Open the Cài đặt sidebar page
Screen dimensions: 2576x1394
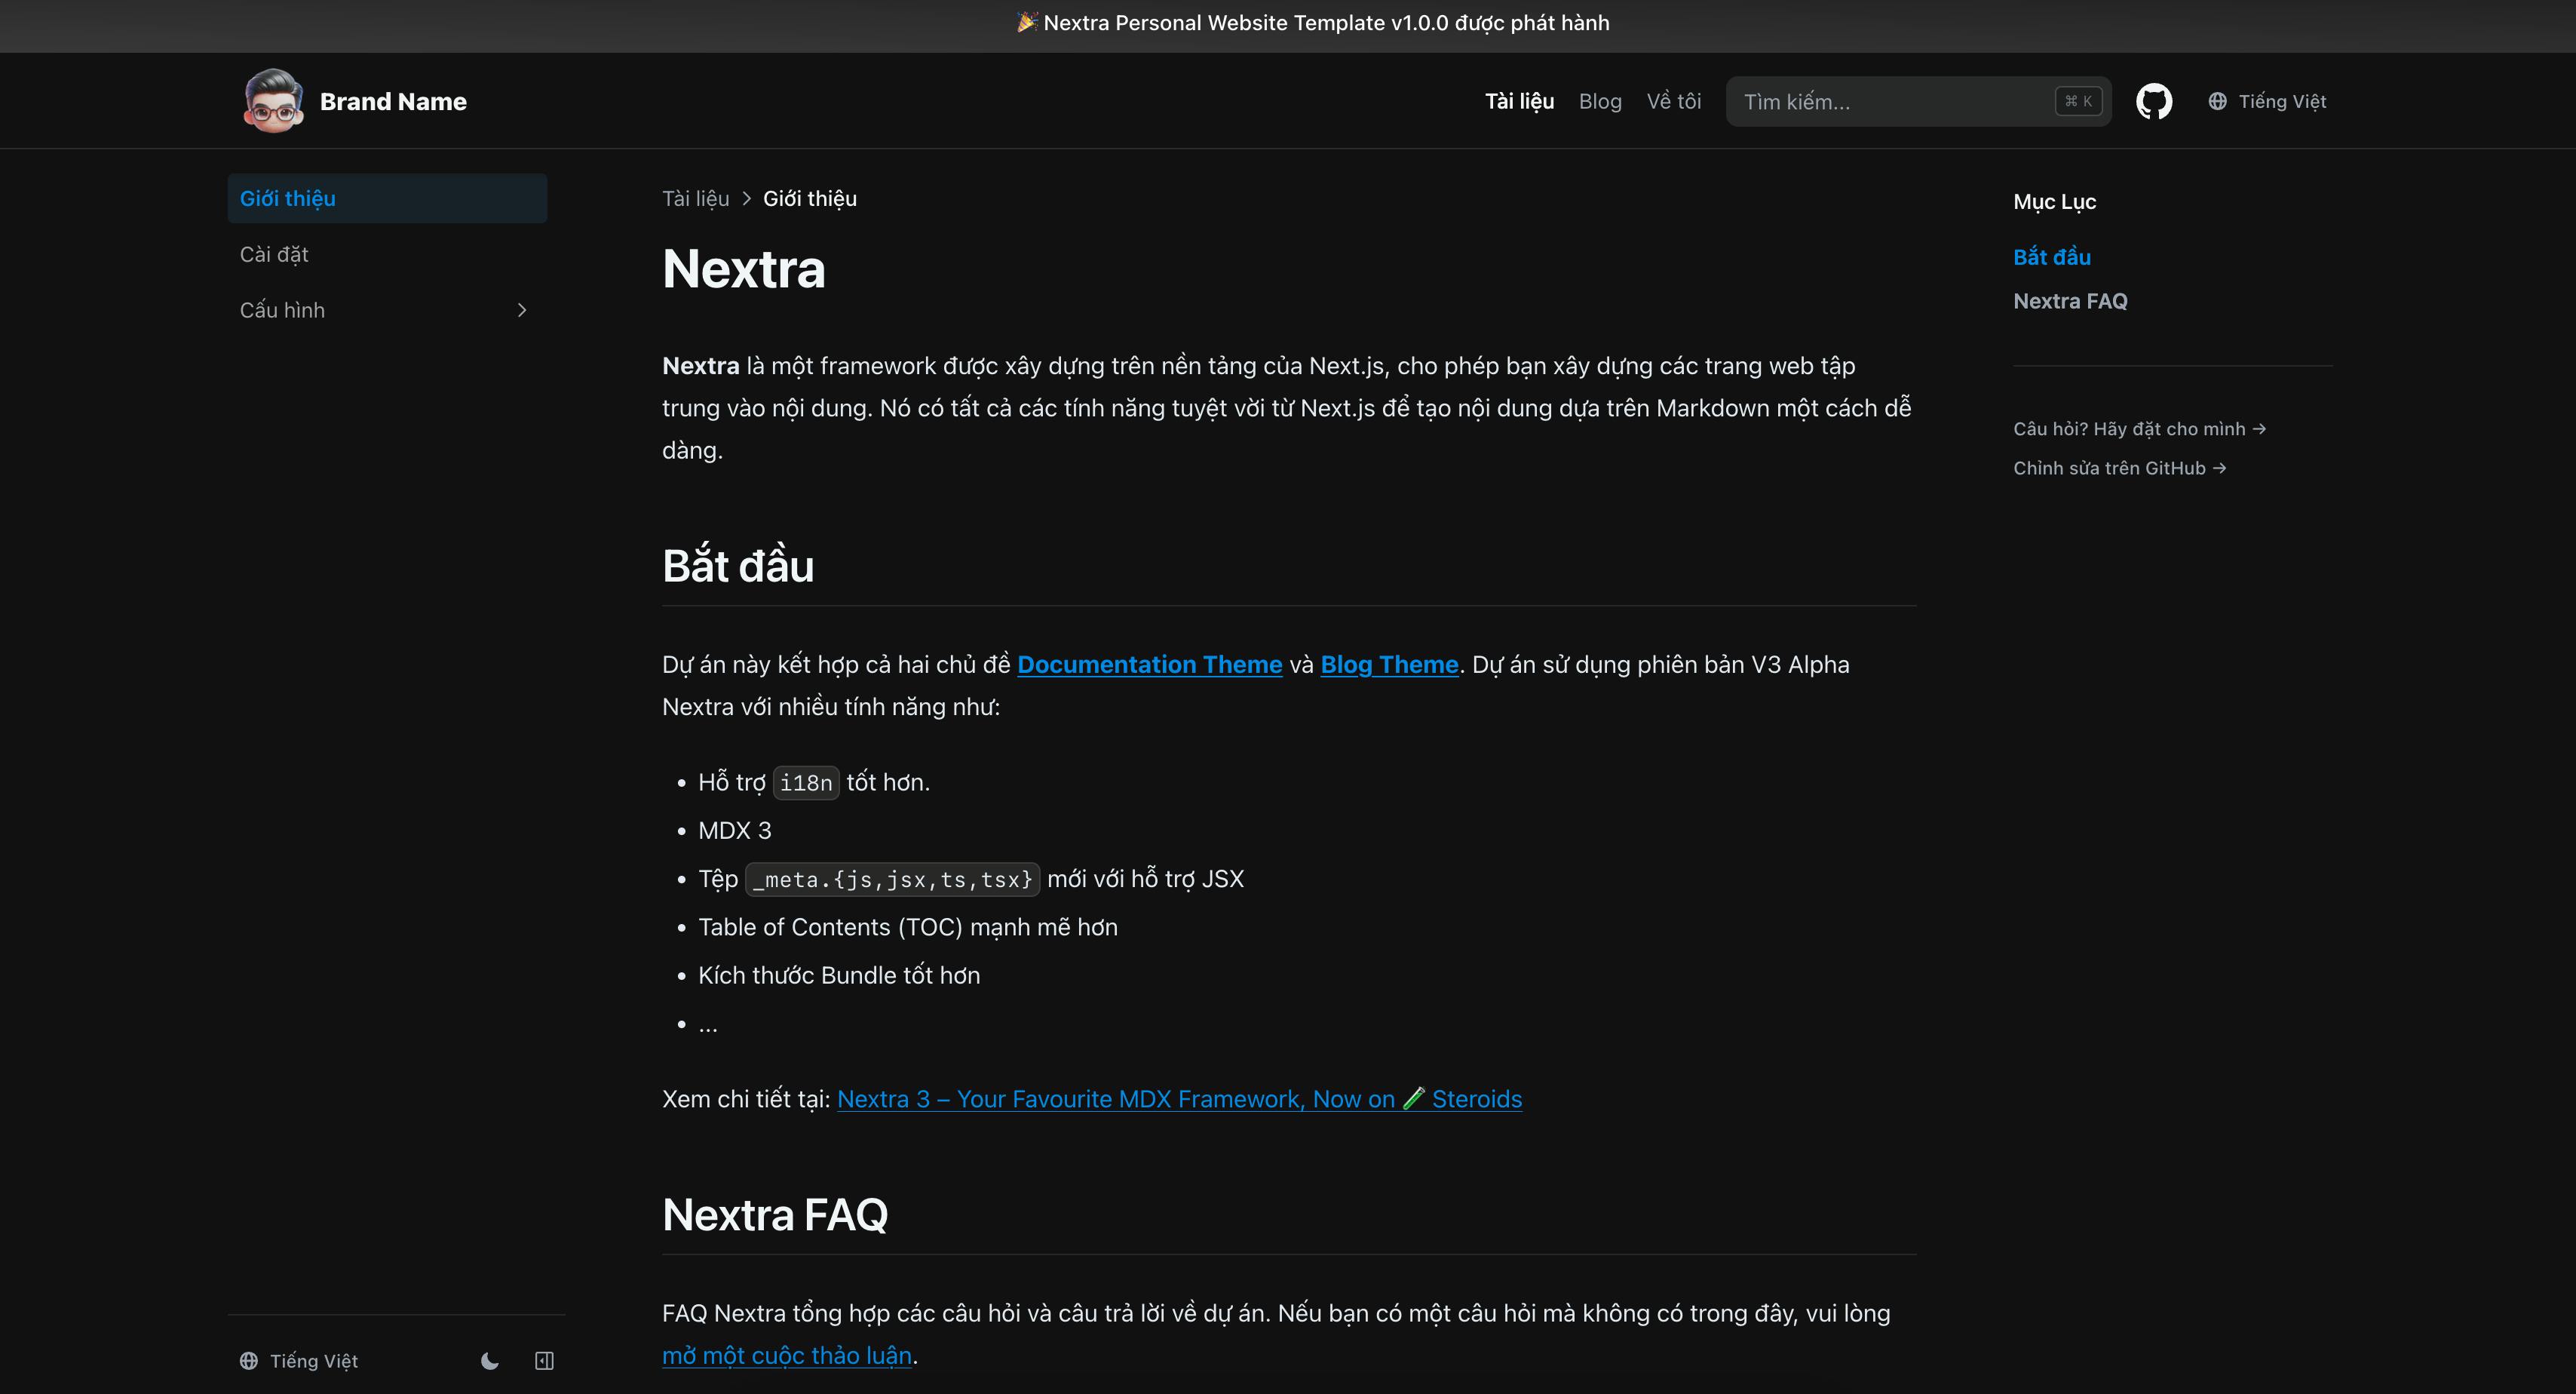point(387,254)
